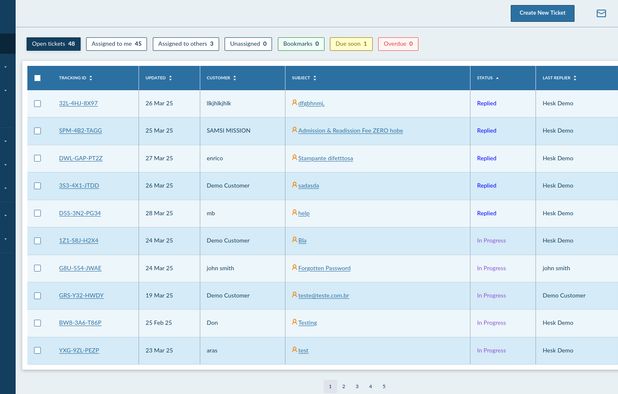
Task: Select current page 1 in pagination
Action: pos(330,387)
